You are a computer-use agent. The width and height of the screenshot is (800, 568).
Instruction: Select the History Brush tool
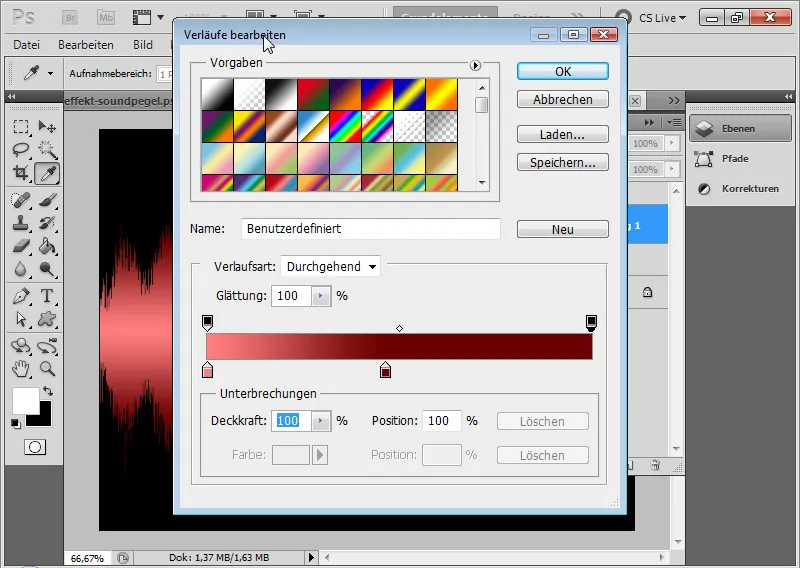[x=47, y=223]
